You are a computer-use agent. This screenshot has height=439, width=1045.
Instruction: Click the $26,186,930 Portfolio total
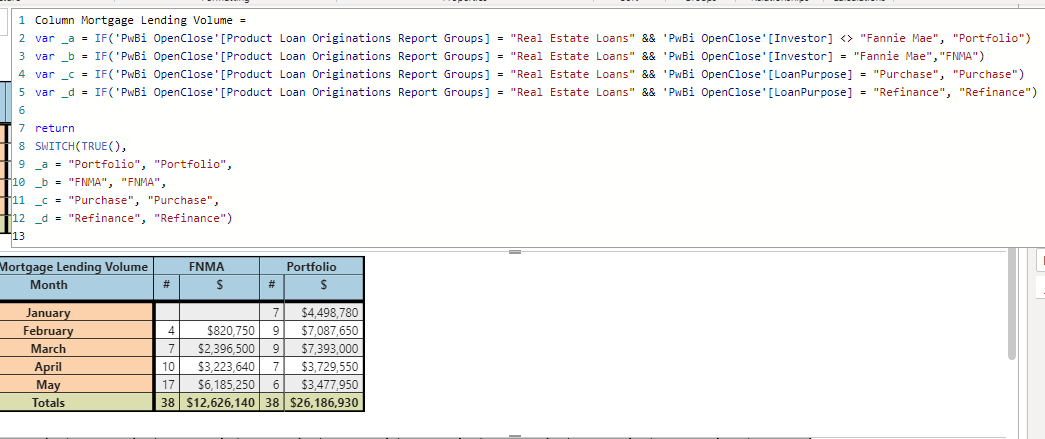point(324,402)
